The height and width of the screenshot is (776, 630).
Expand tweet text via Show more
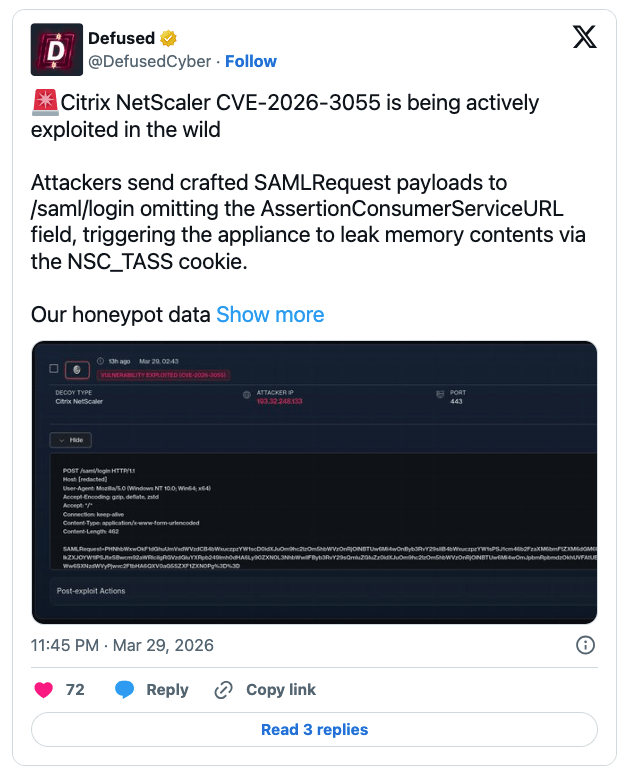[x=270, y=314]
